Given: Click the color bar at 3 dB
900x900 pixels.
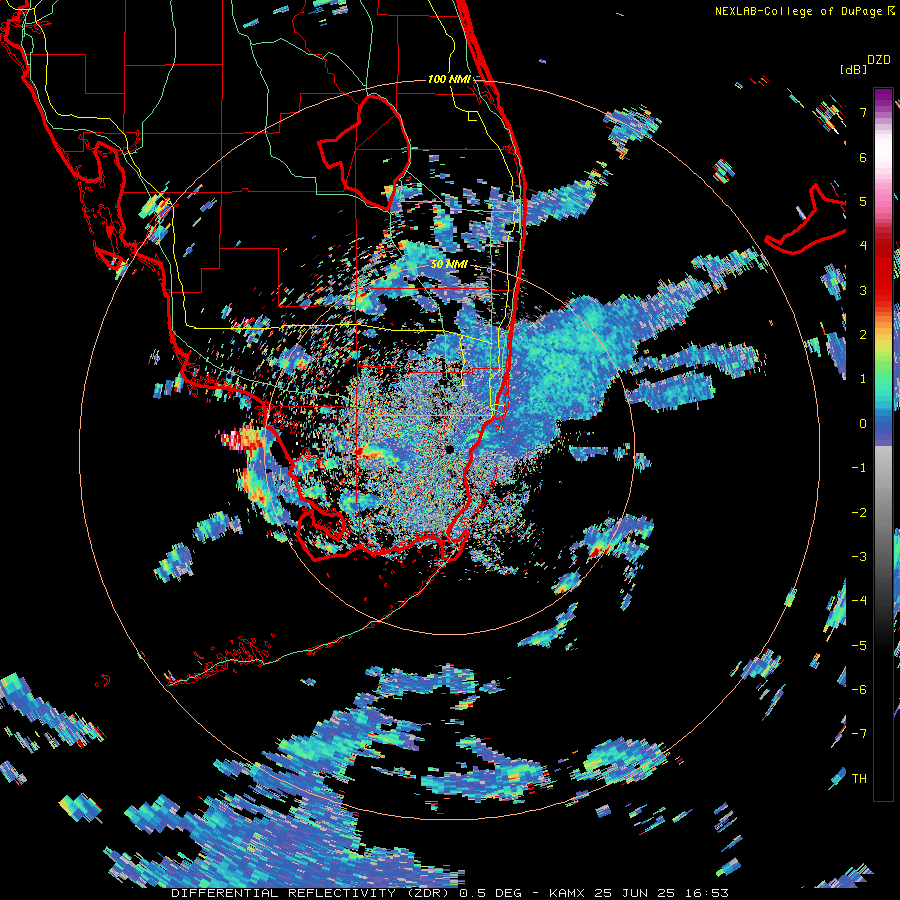Looking at the screenshot, I should point(883,290).
